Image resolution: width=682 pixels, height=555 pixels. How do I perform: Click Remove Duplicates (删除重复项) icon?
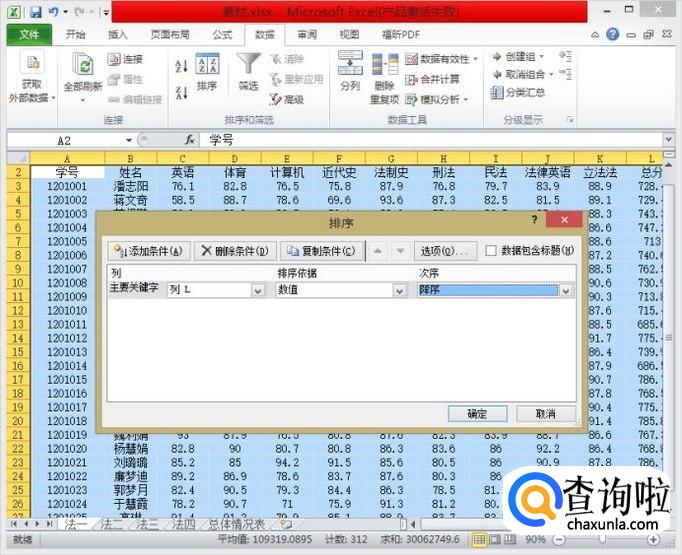click(x=385, y=72)
